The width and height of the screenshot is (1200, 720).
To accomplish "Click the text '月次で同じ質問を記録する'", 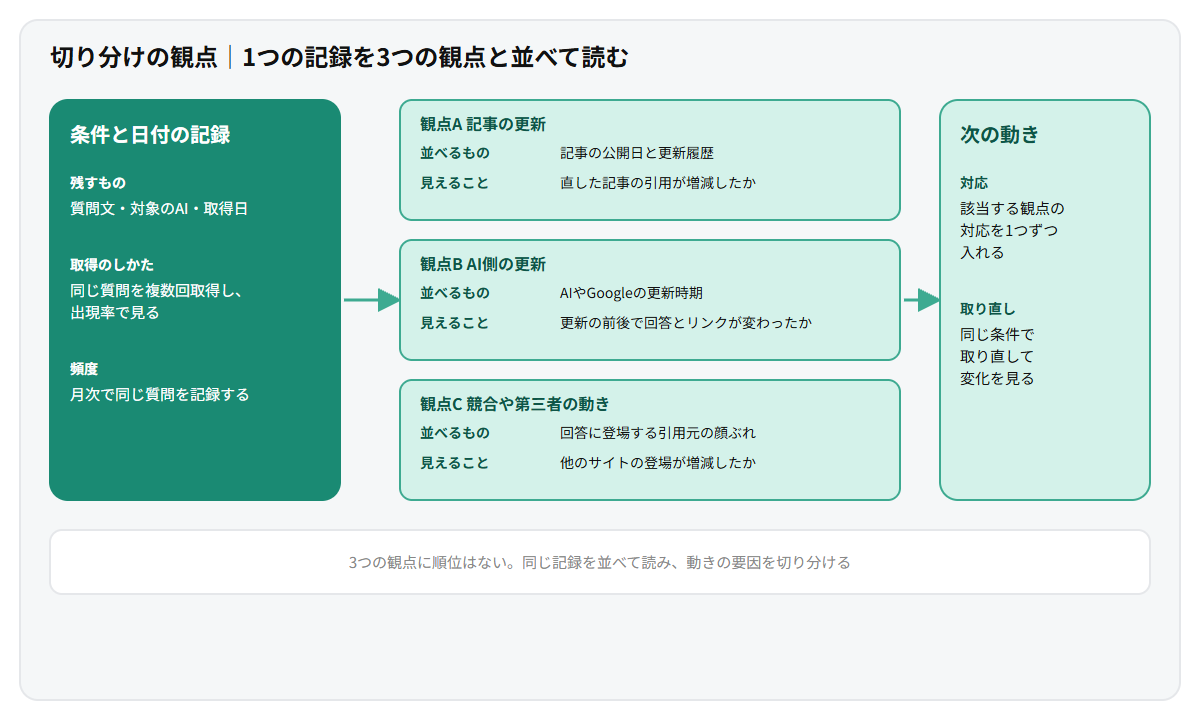I will tap(160, 395).
